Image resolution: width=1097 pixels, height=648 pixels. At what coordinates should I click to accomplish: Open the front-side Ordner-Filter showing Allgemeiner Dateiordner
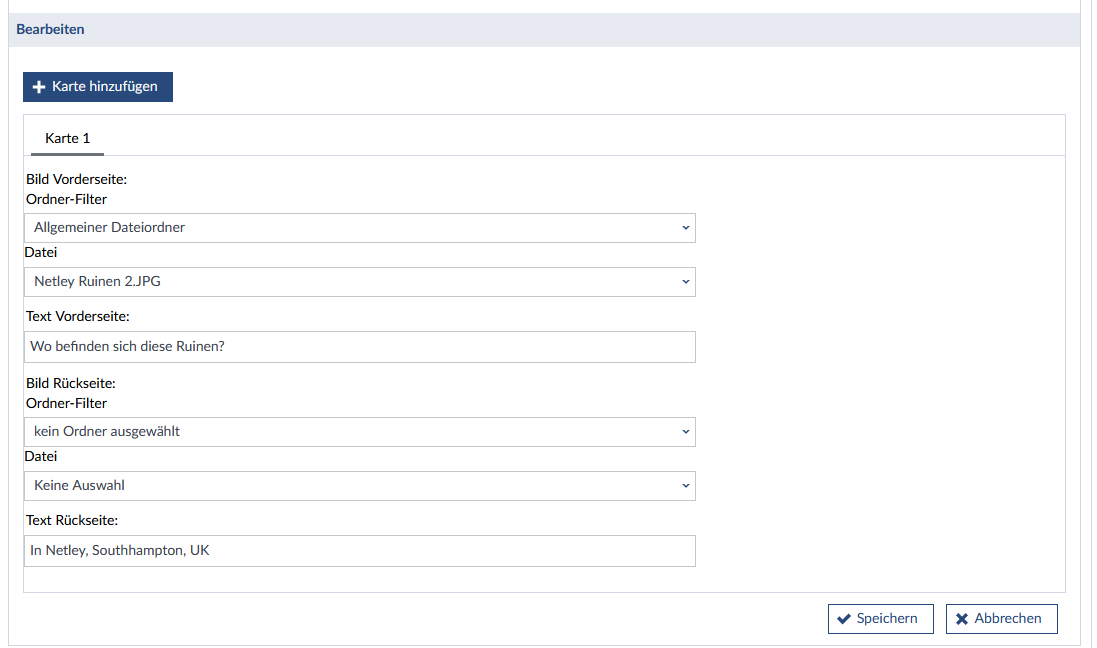click(x=358, y=228)
